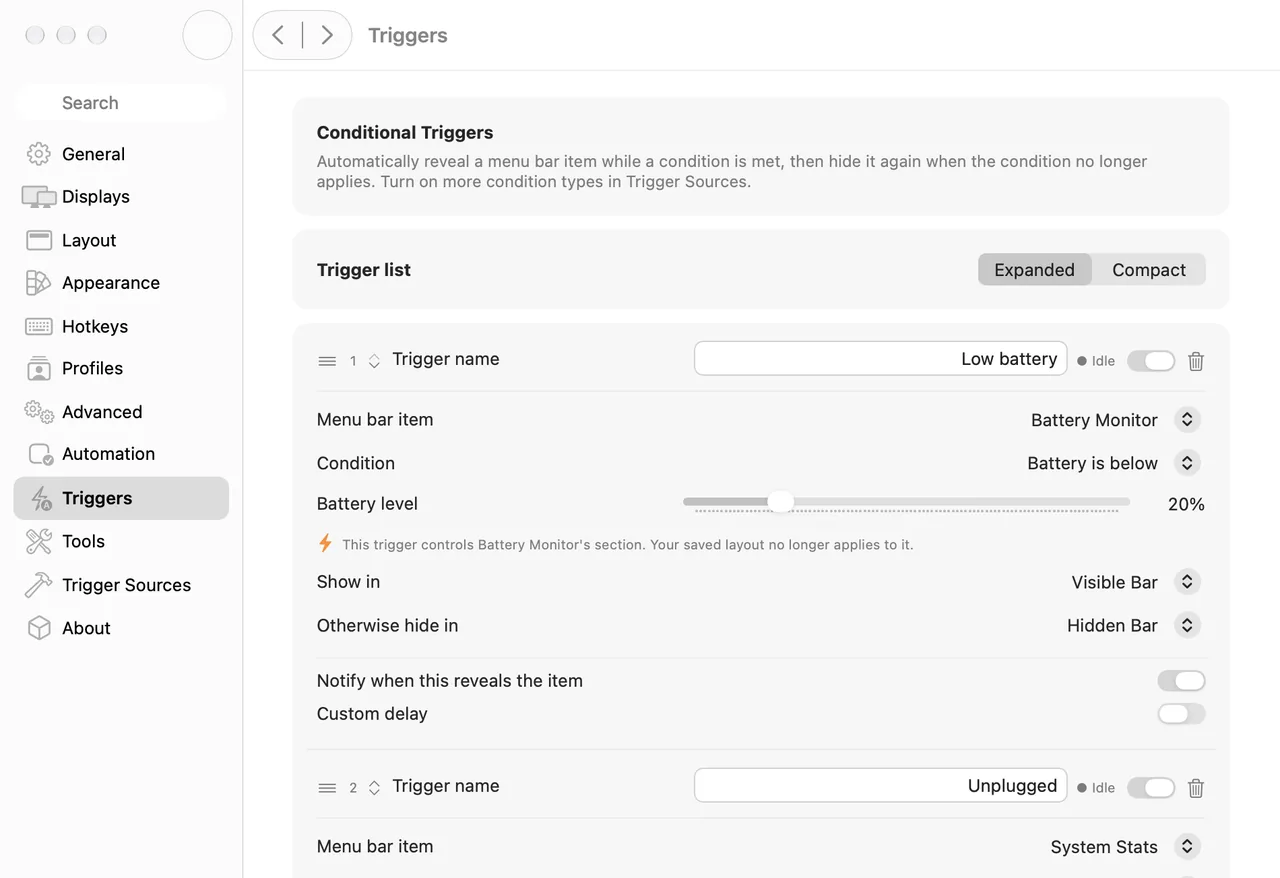The image size is (1280, 878).
Task: Go back with the left chevron
Action: pyautogui.click(x=278, y=35)
